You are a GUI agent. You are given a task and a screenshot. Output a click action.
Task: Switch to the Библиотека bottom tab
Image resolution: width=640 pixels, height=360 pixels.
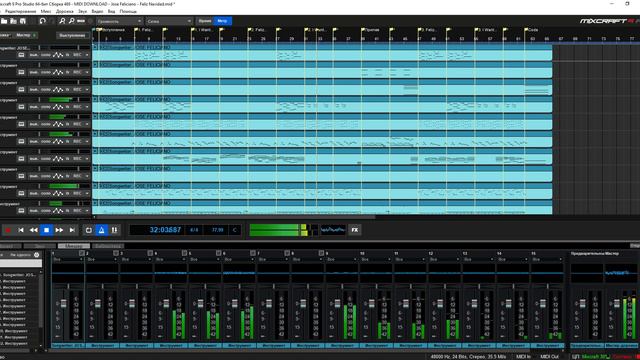(x=108, y=246)
